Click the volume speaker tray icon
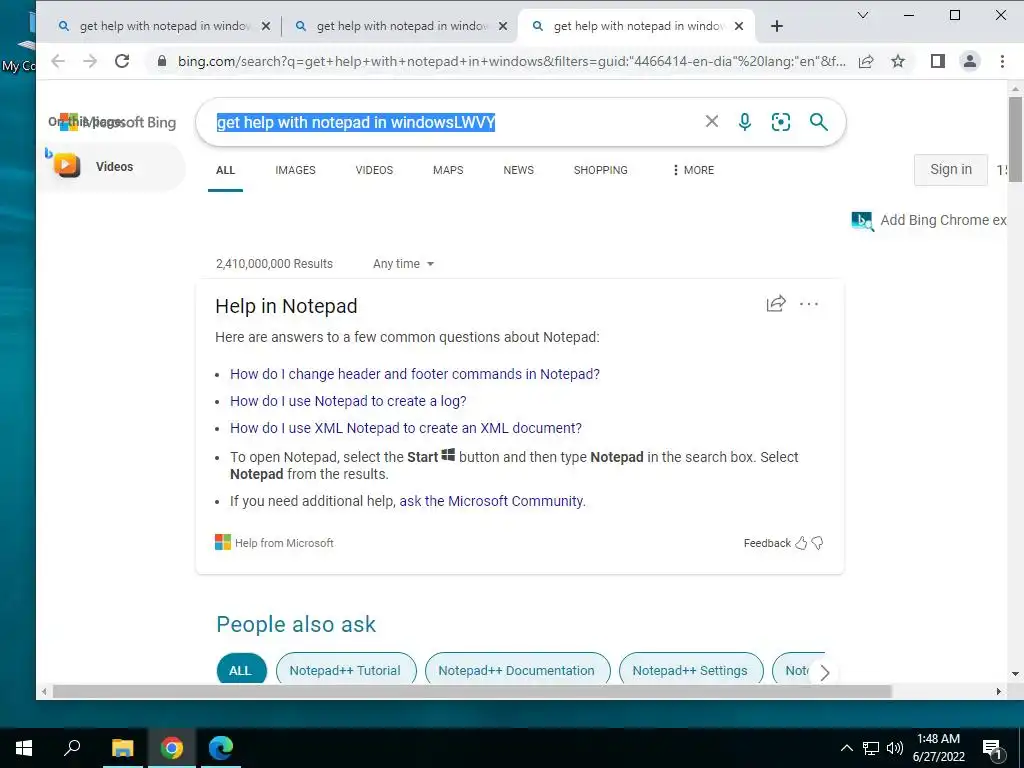1024x768 pixels. tap(895, 748)
